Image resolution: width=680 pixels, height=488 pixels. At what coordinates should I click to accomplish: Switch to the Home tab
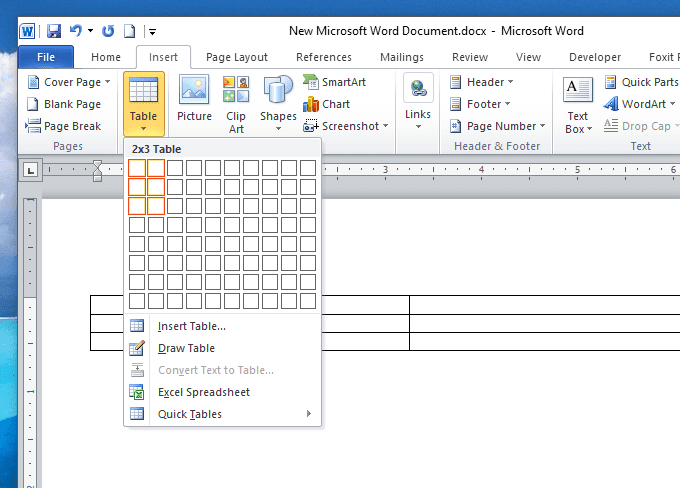[106, 57]
